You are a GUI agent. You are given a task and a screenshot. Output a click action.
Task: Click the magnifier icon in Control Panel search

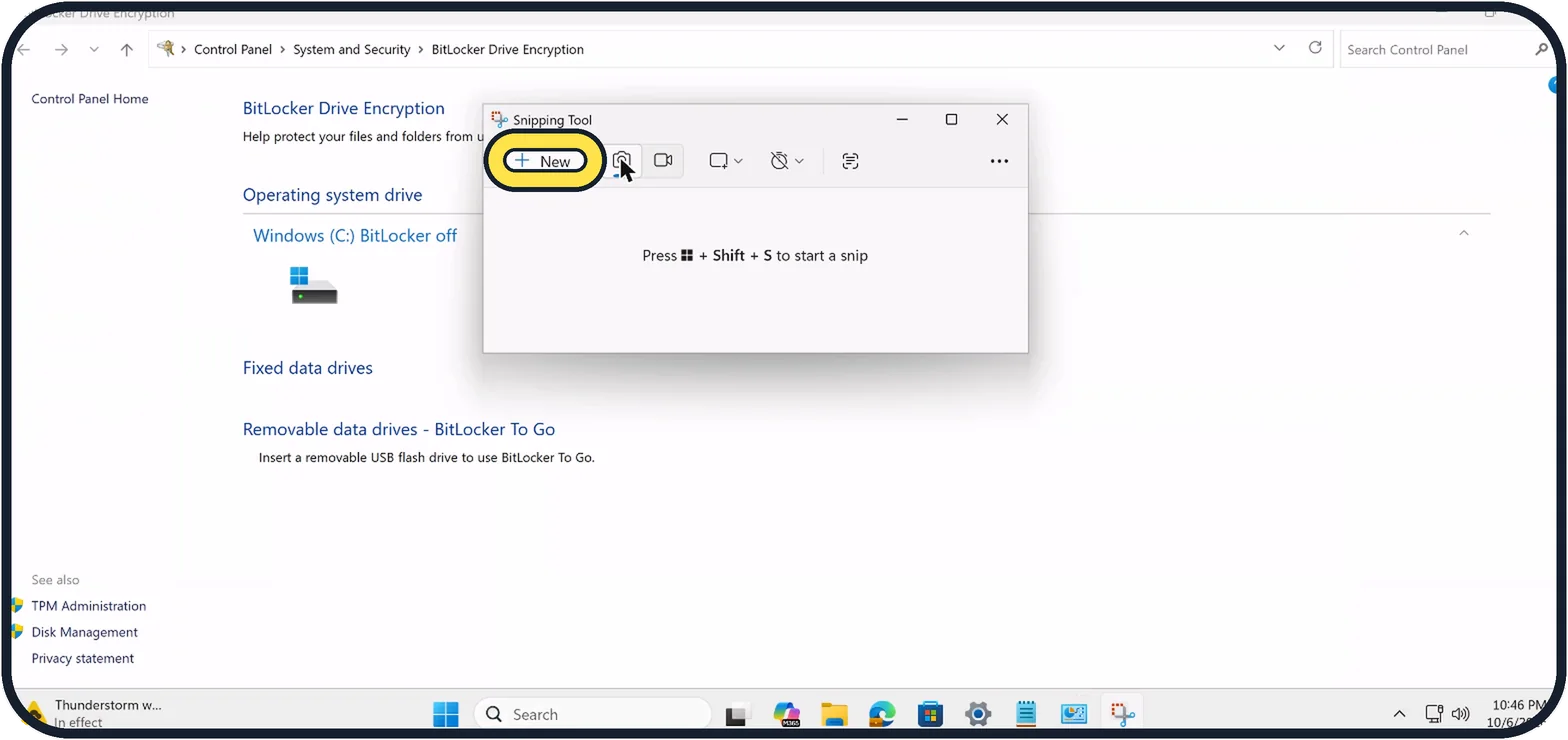click(1541, 50)
